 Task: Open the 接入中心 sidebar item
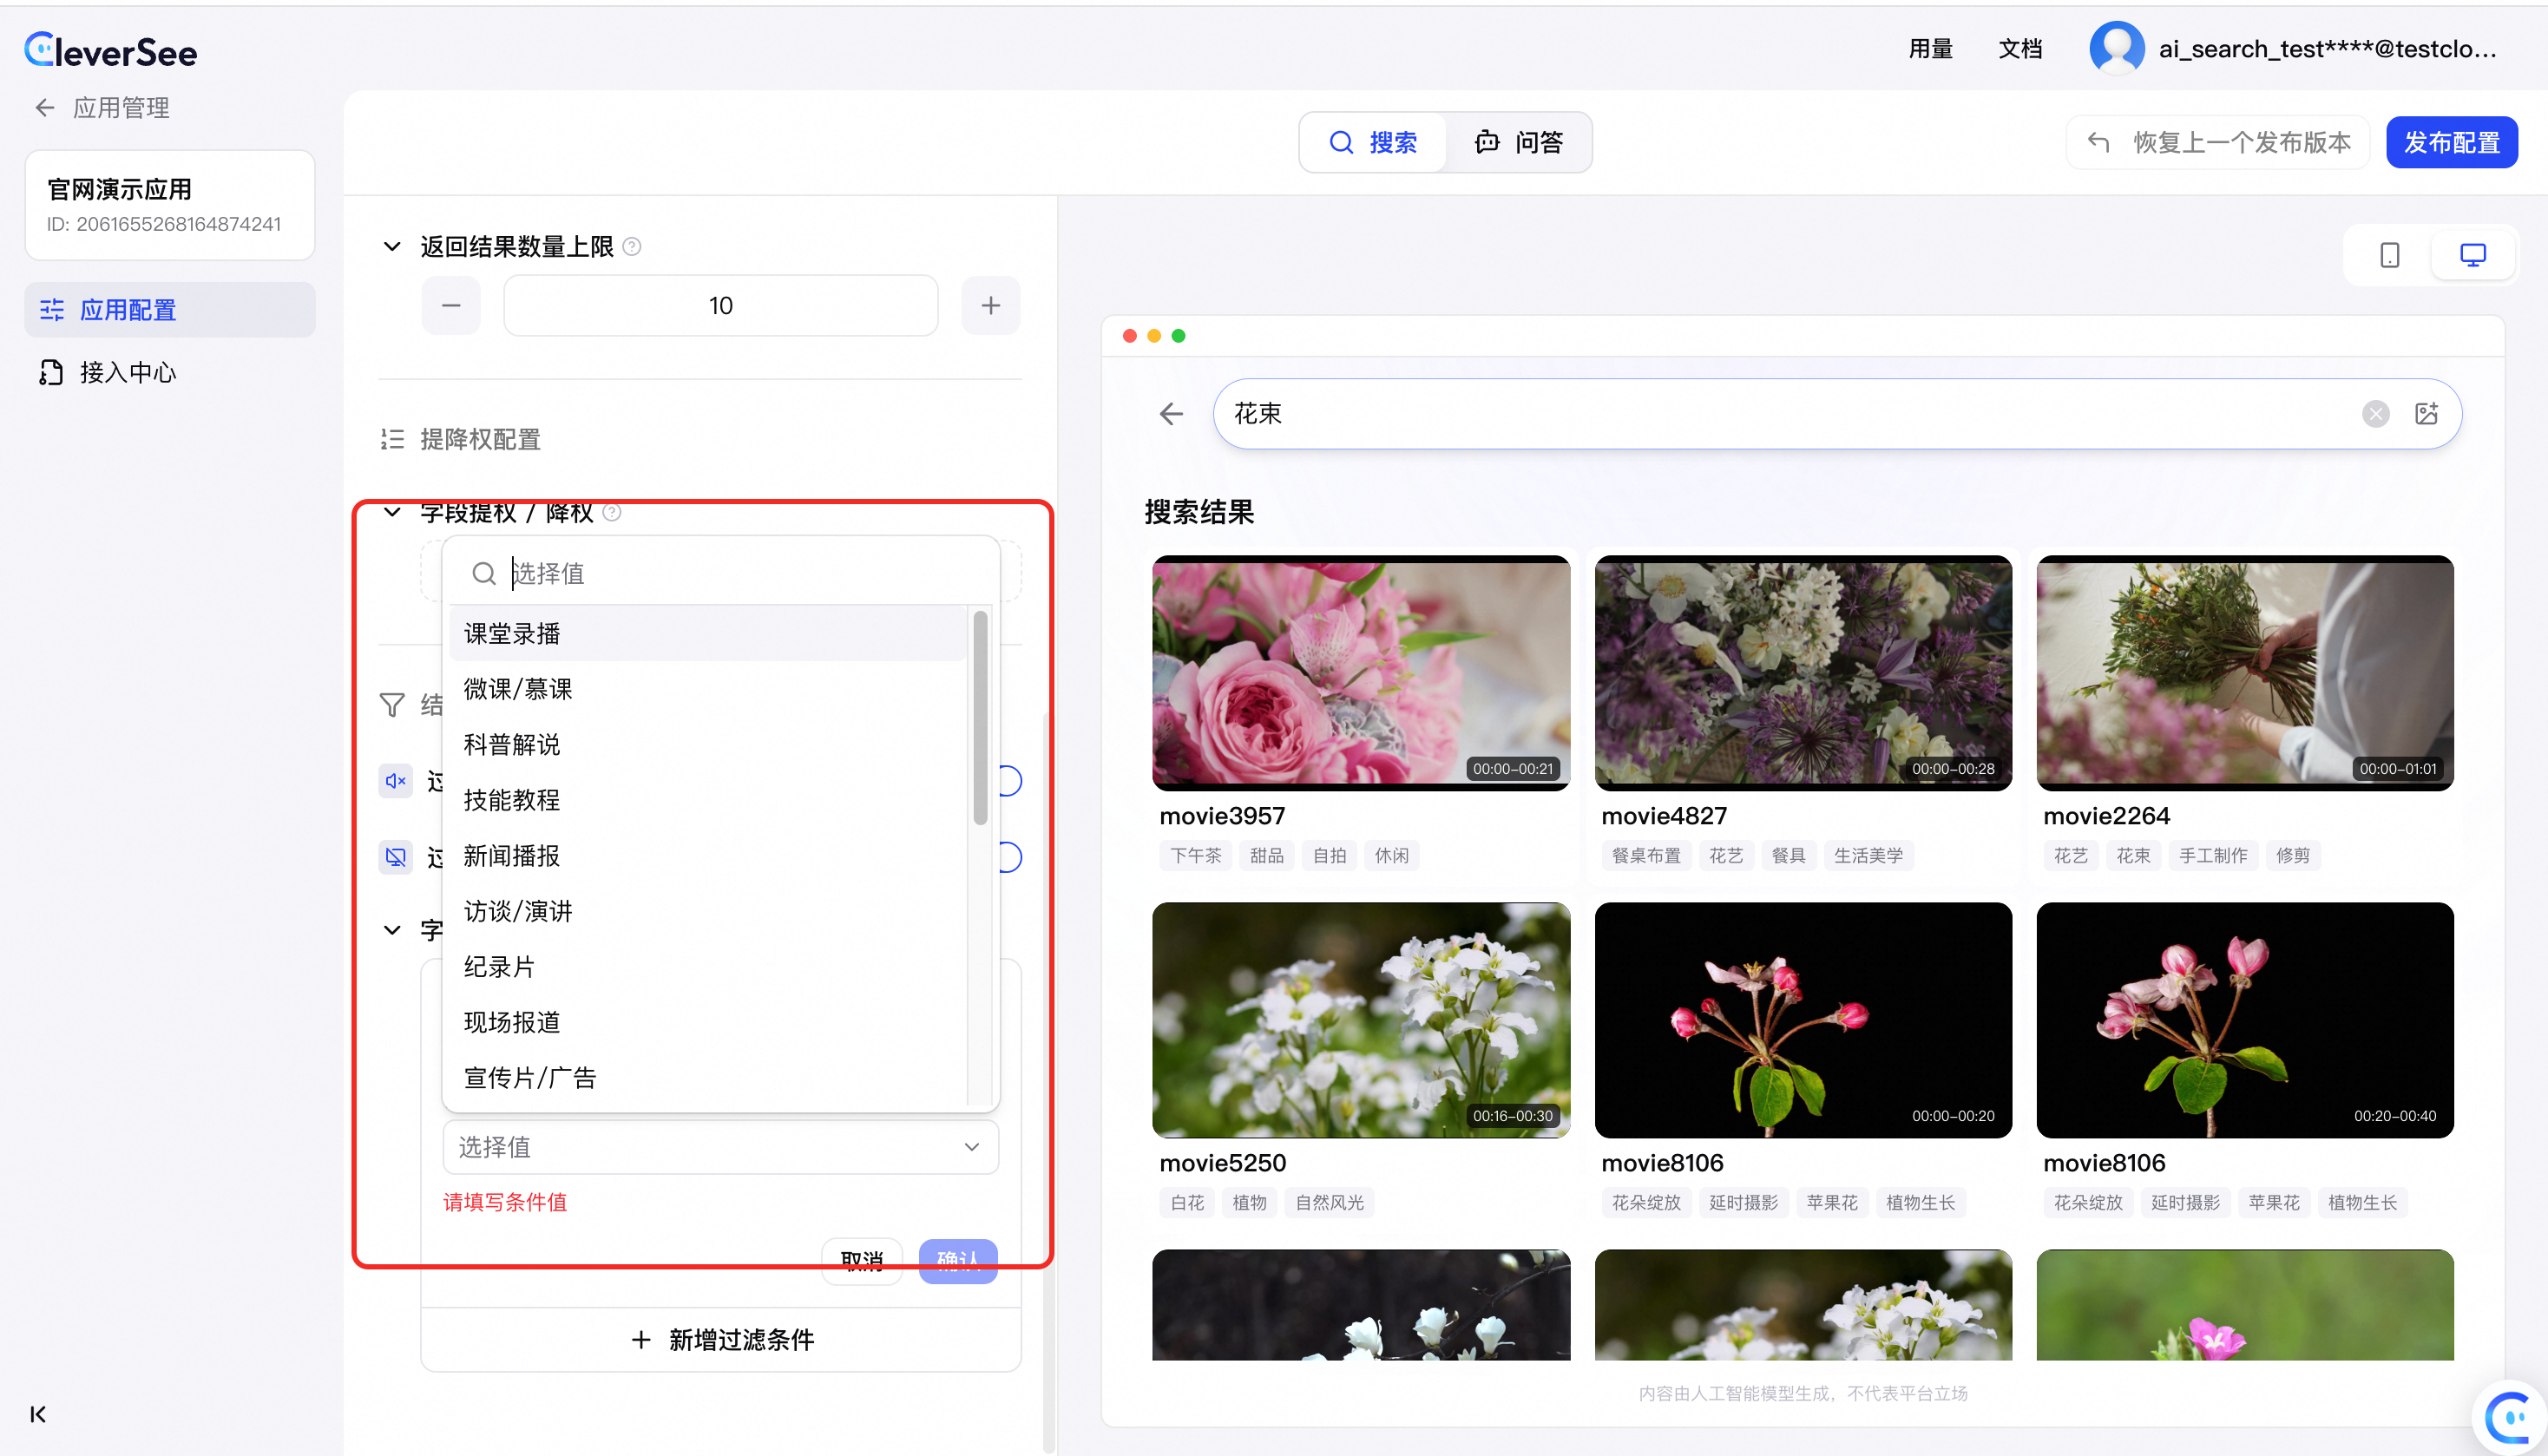(170, 372)
